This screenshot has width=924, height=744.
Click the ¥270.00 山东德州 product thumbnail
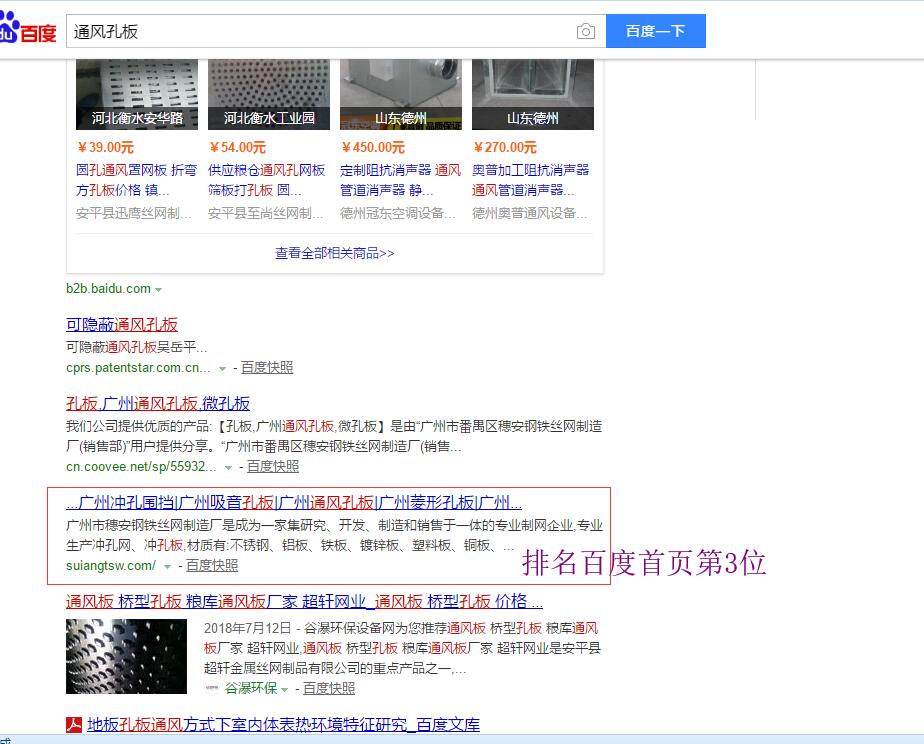pos(533,94)
